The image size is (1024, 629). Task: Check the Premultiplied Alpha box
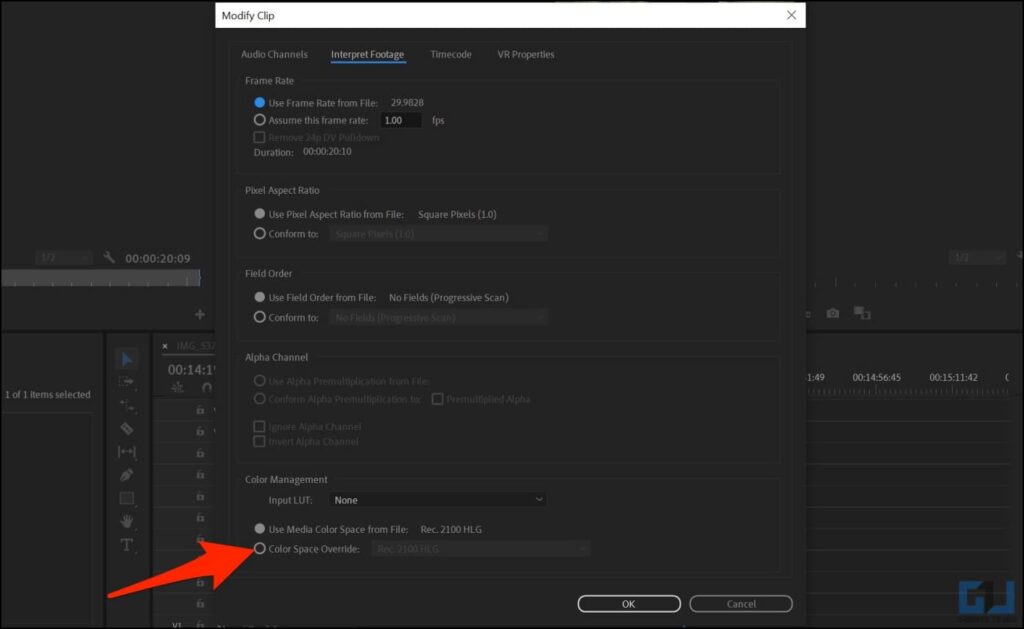coord(437,399)
